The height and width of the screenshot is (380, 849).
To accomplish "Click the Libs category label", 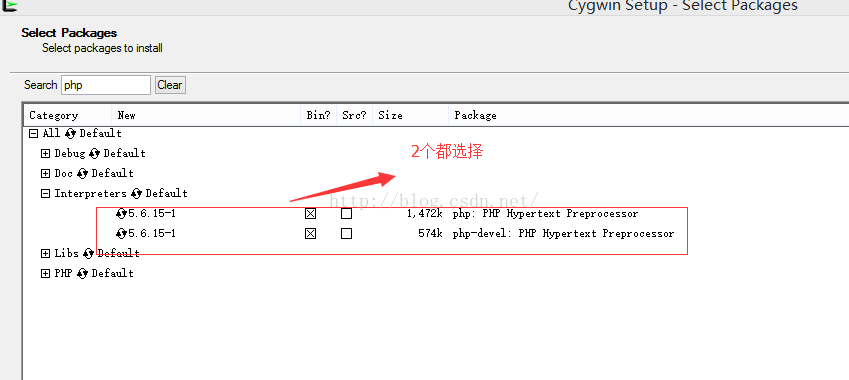I will point(67,253).
